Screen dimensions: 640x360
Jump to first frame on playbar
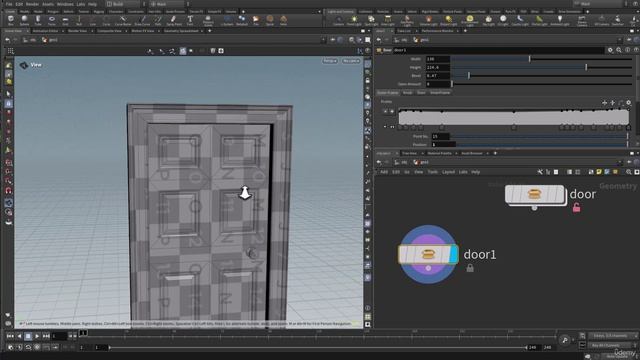coord(10,336)
